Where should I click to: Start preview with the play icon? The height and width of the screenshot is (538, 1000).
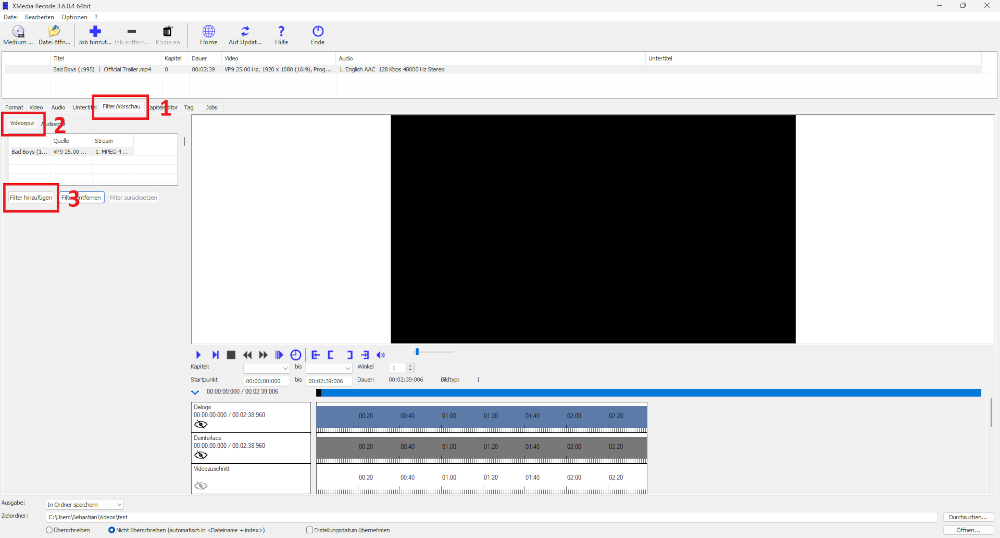198,355
